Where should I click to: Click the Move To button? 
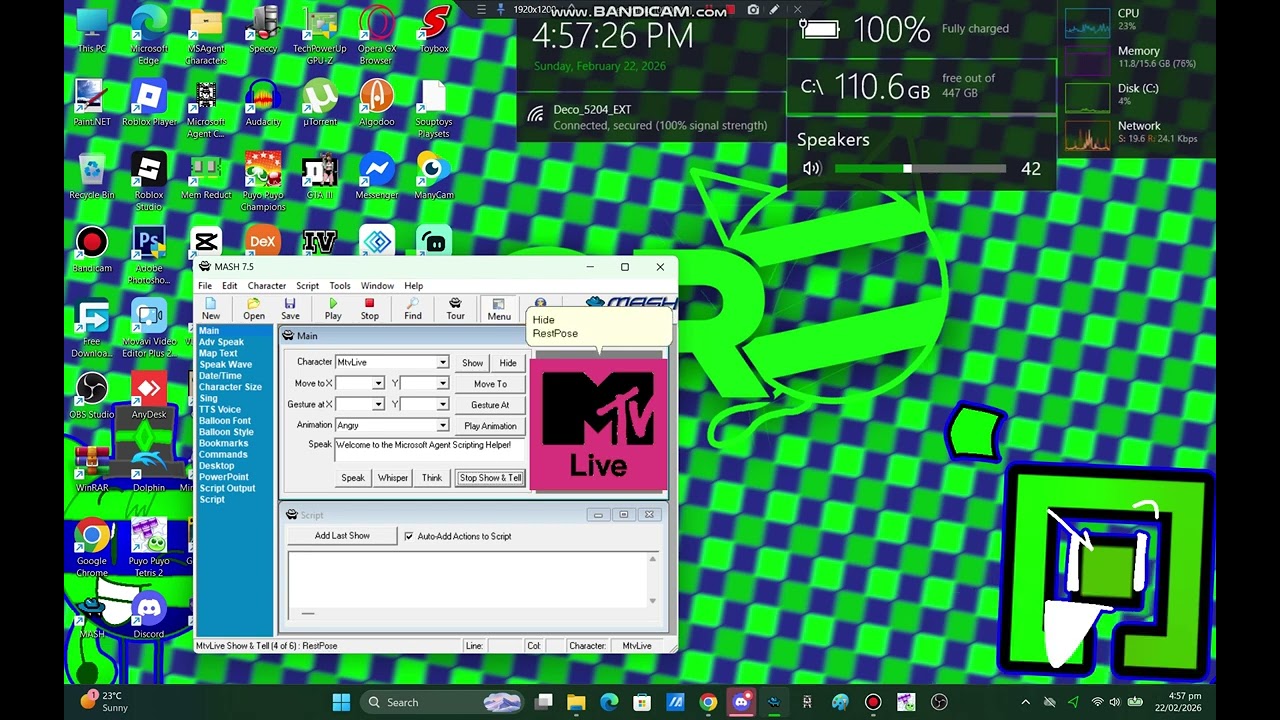[490, 384]
